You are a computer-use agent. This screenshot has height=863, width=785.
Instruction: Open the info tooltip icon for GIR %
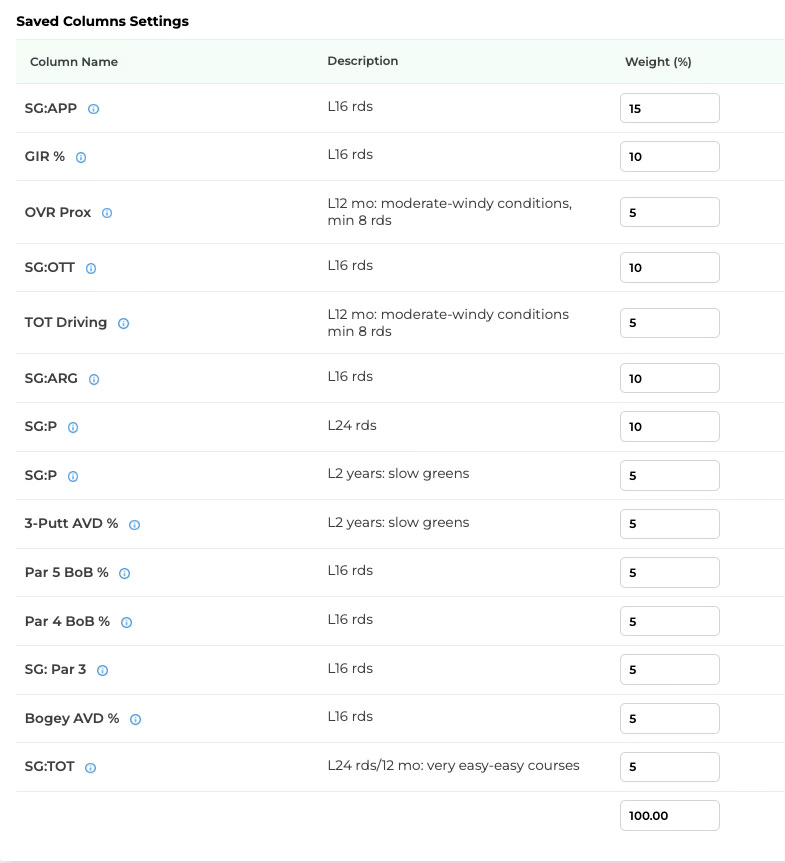tap(81, 157)
